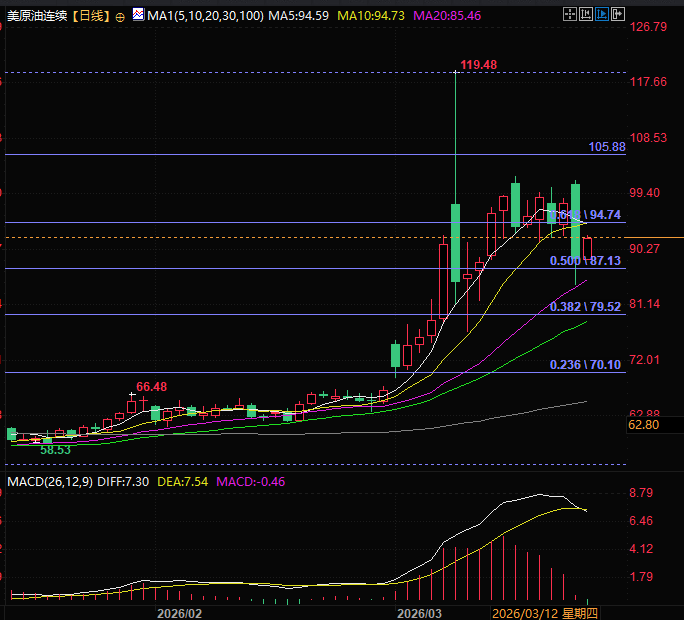Click the 2026/02 time axis label
684x620 pixels.
coord(179,613)
